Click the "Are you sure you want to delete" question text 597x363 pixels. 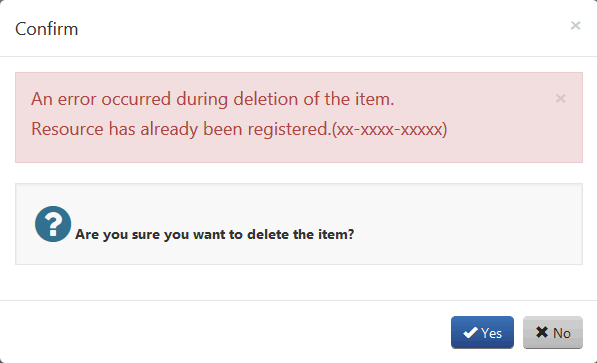click(214, 234)
